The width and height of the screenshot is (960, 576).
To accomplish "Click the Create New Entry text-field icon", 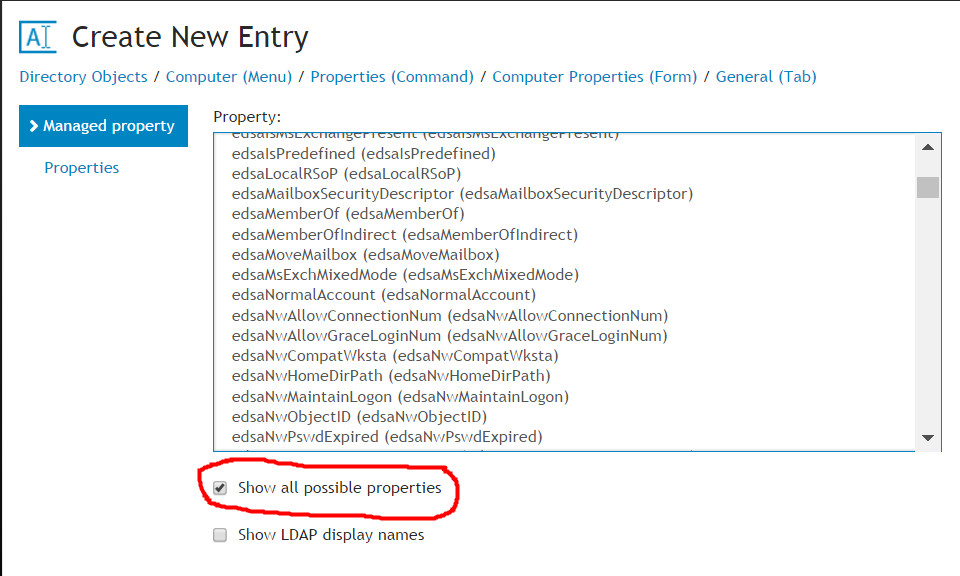I will tap(38, 37).
